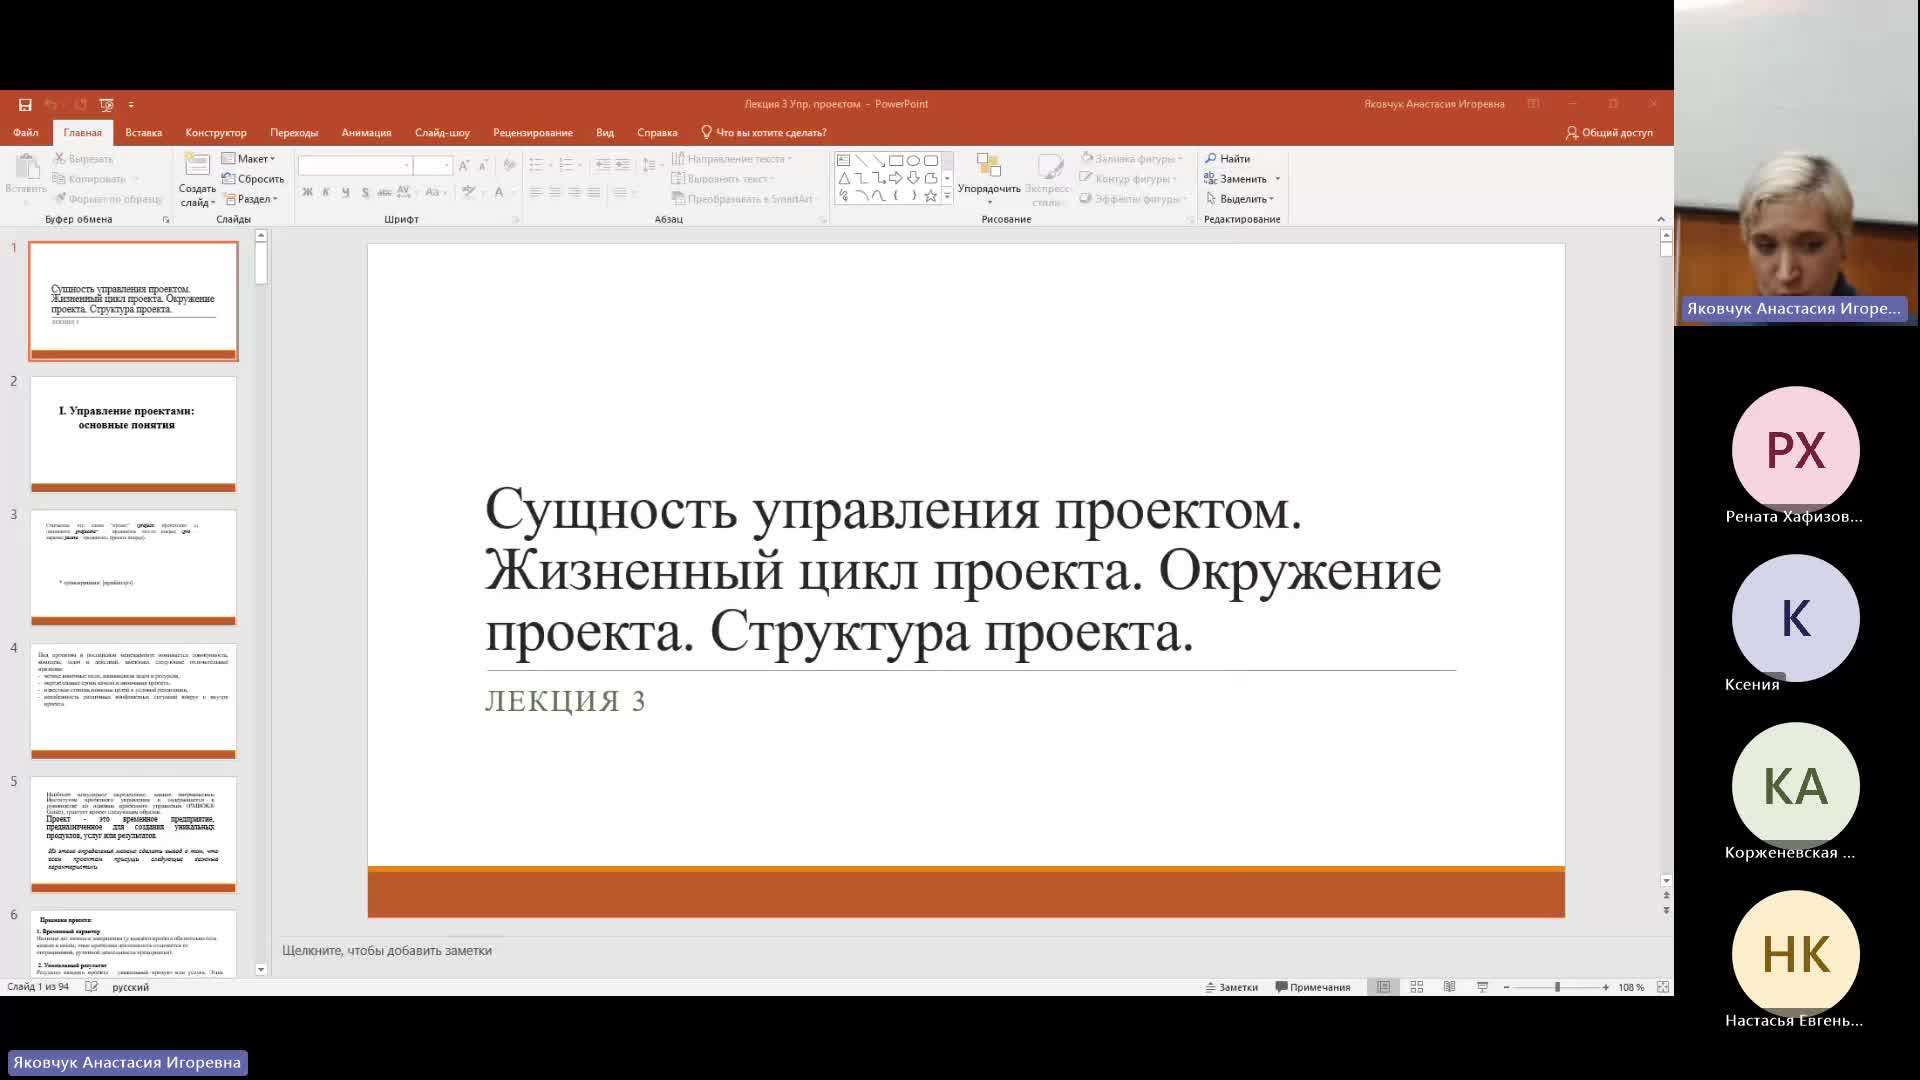Select slide 2 thumbnail 'Управление проектами'
This screenshot has width=1920, height=1080.
point(133,434)
